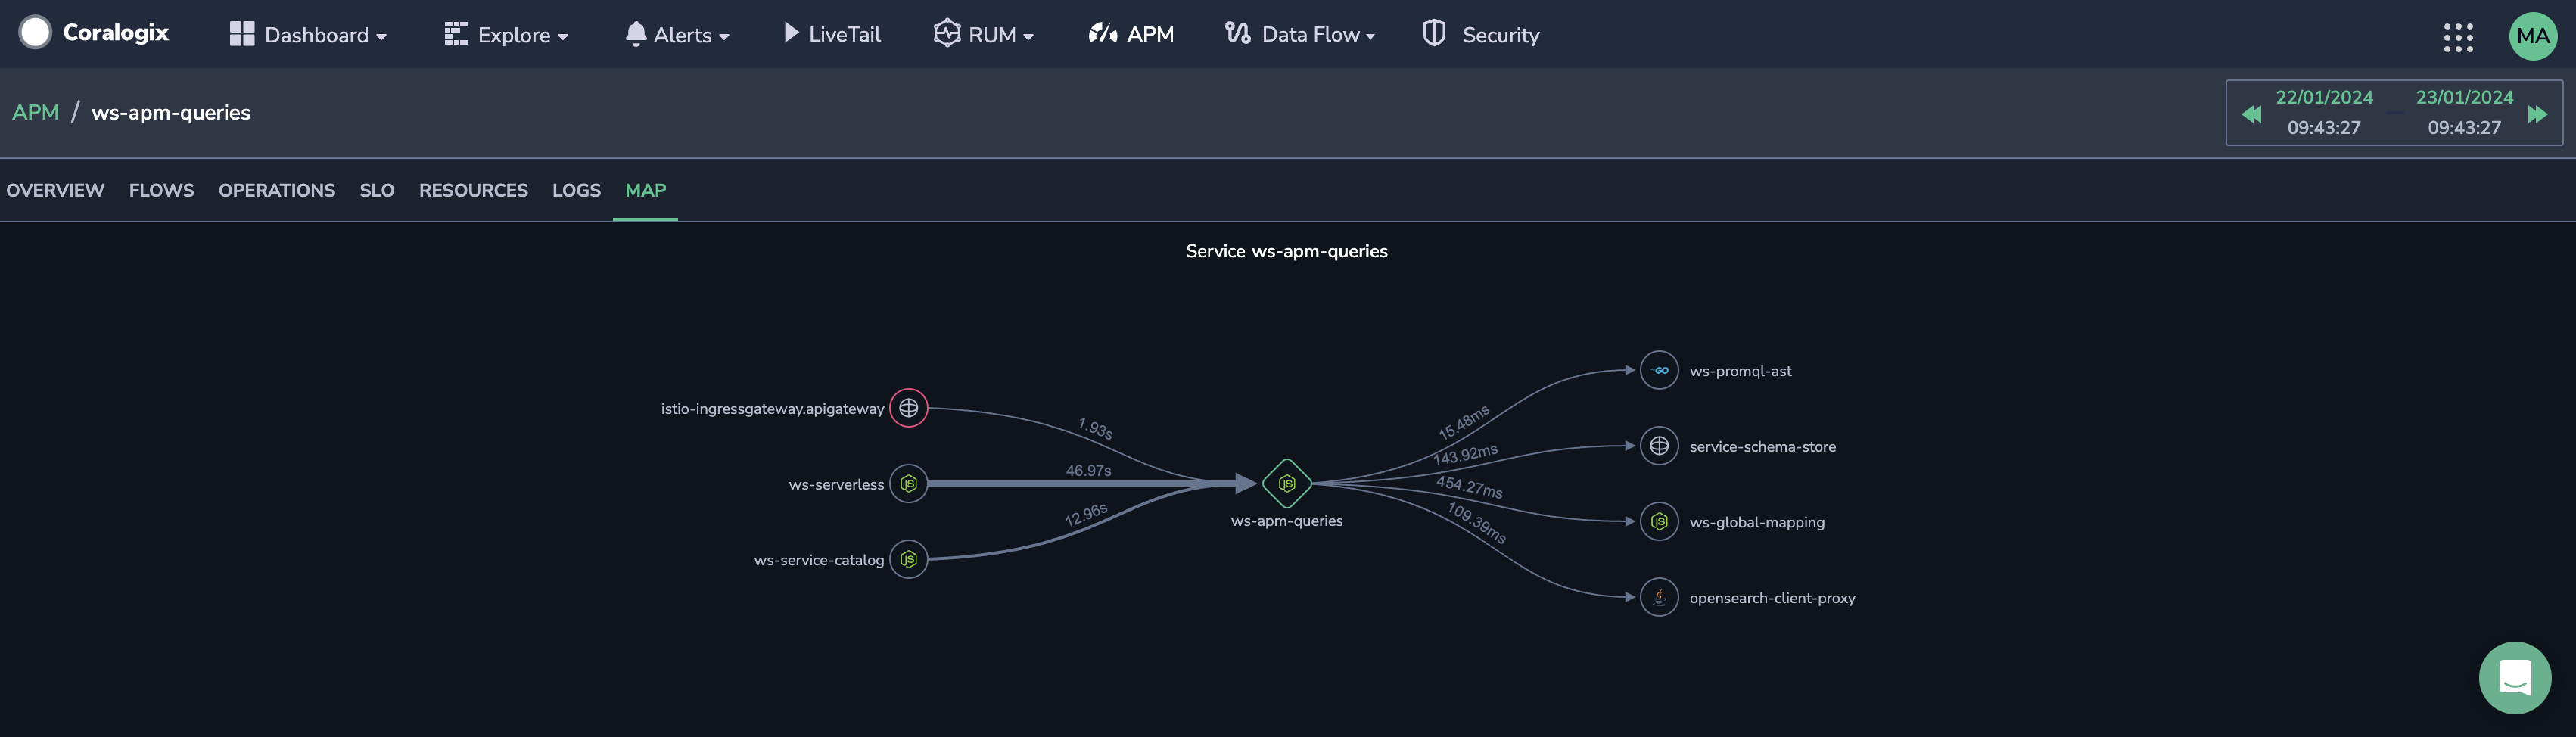Image resolution: width=2576 pixels, height=737 pixels.
Task: Step time range forward with fast-forward arrows
Action: pyautogui.click(x=2537, y=114)
